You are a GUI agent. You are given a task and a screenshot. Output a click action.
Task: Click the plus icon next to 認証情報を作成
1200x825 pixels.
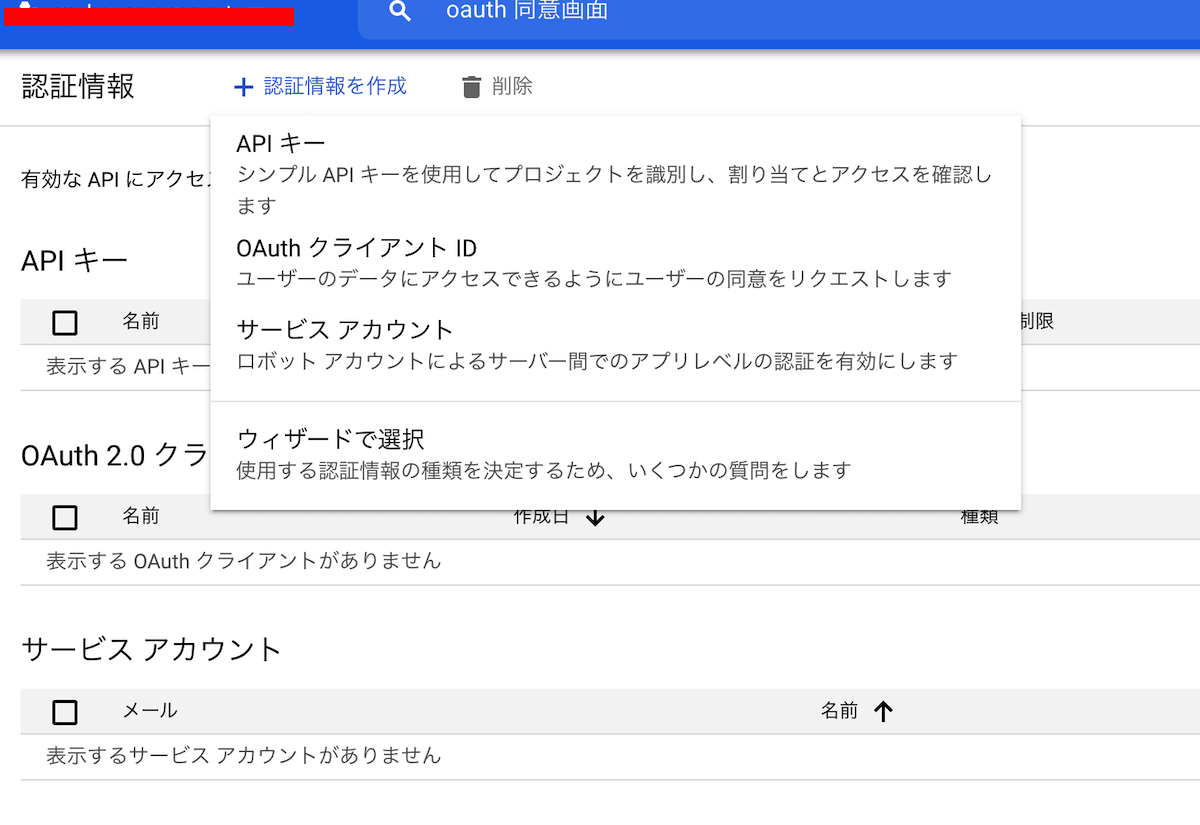[x=243, y=88]
